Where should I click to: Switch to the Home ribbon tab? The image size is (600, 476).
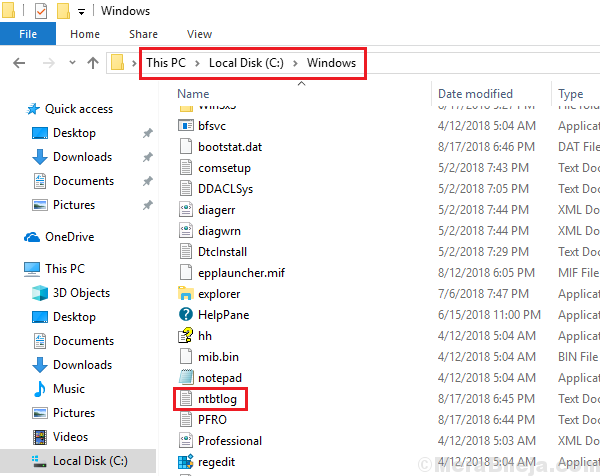[x=85, y=34]
